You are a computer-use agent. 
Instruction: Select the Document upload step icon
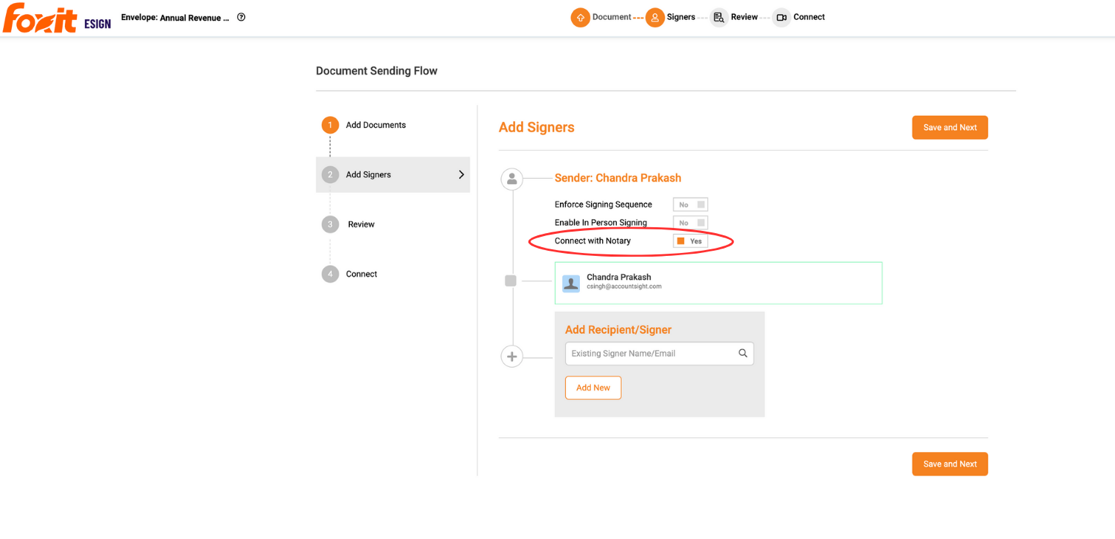[x=580, y=17]
